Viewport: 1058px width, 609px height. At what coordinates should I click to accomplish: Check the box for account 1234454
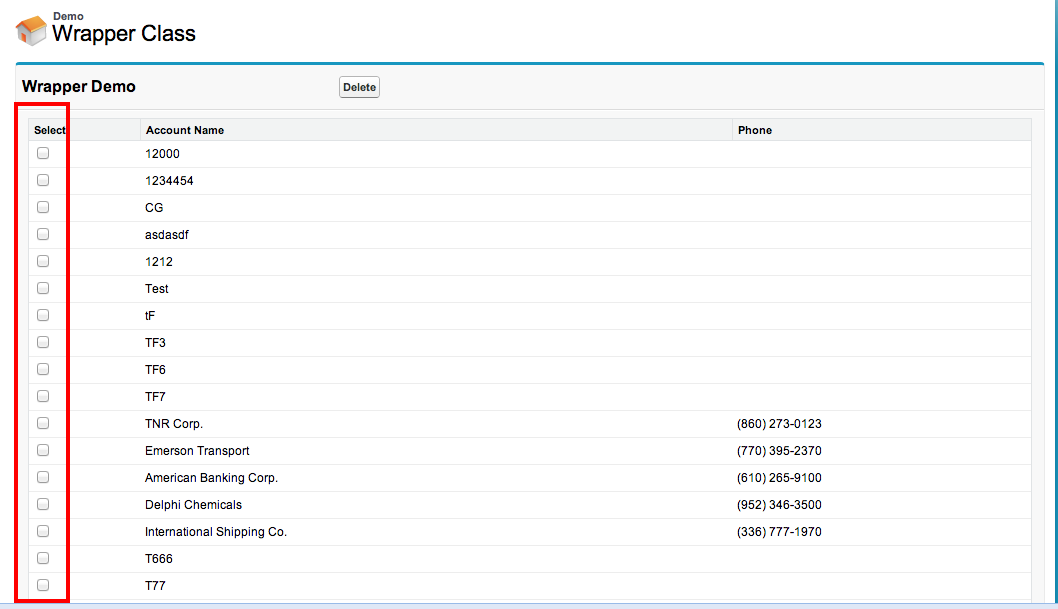[x=43, y=180]
